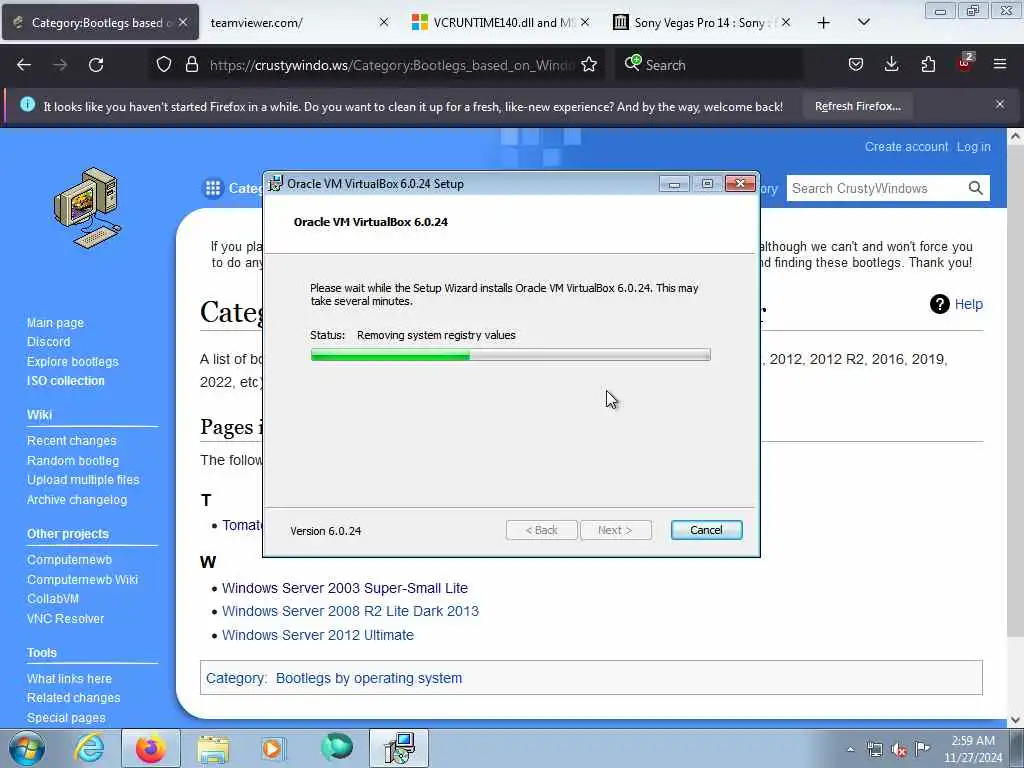Switch to VCRUNTIME140.dll tab
The image size is (1024, 768).
(501, 23)
